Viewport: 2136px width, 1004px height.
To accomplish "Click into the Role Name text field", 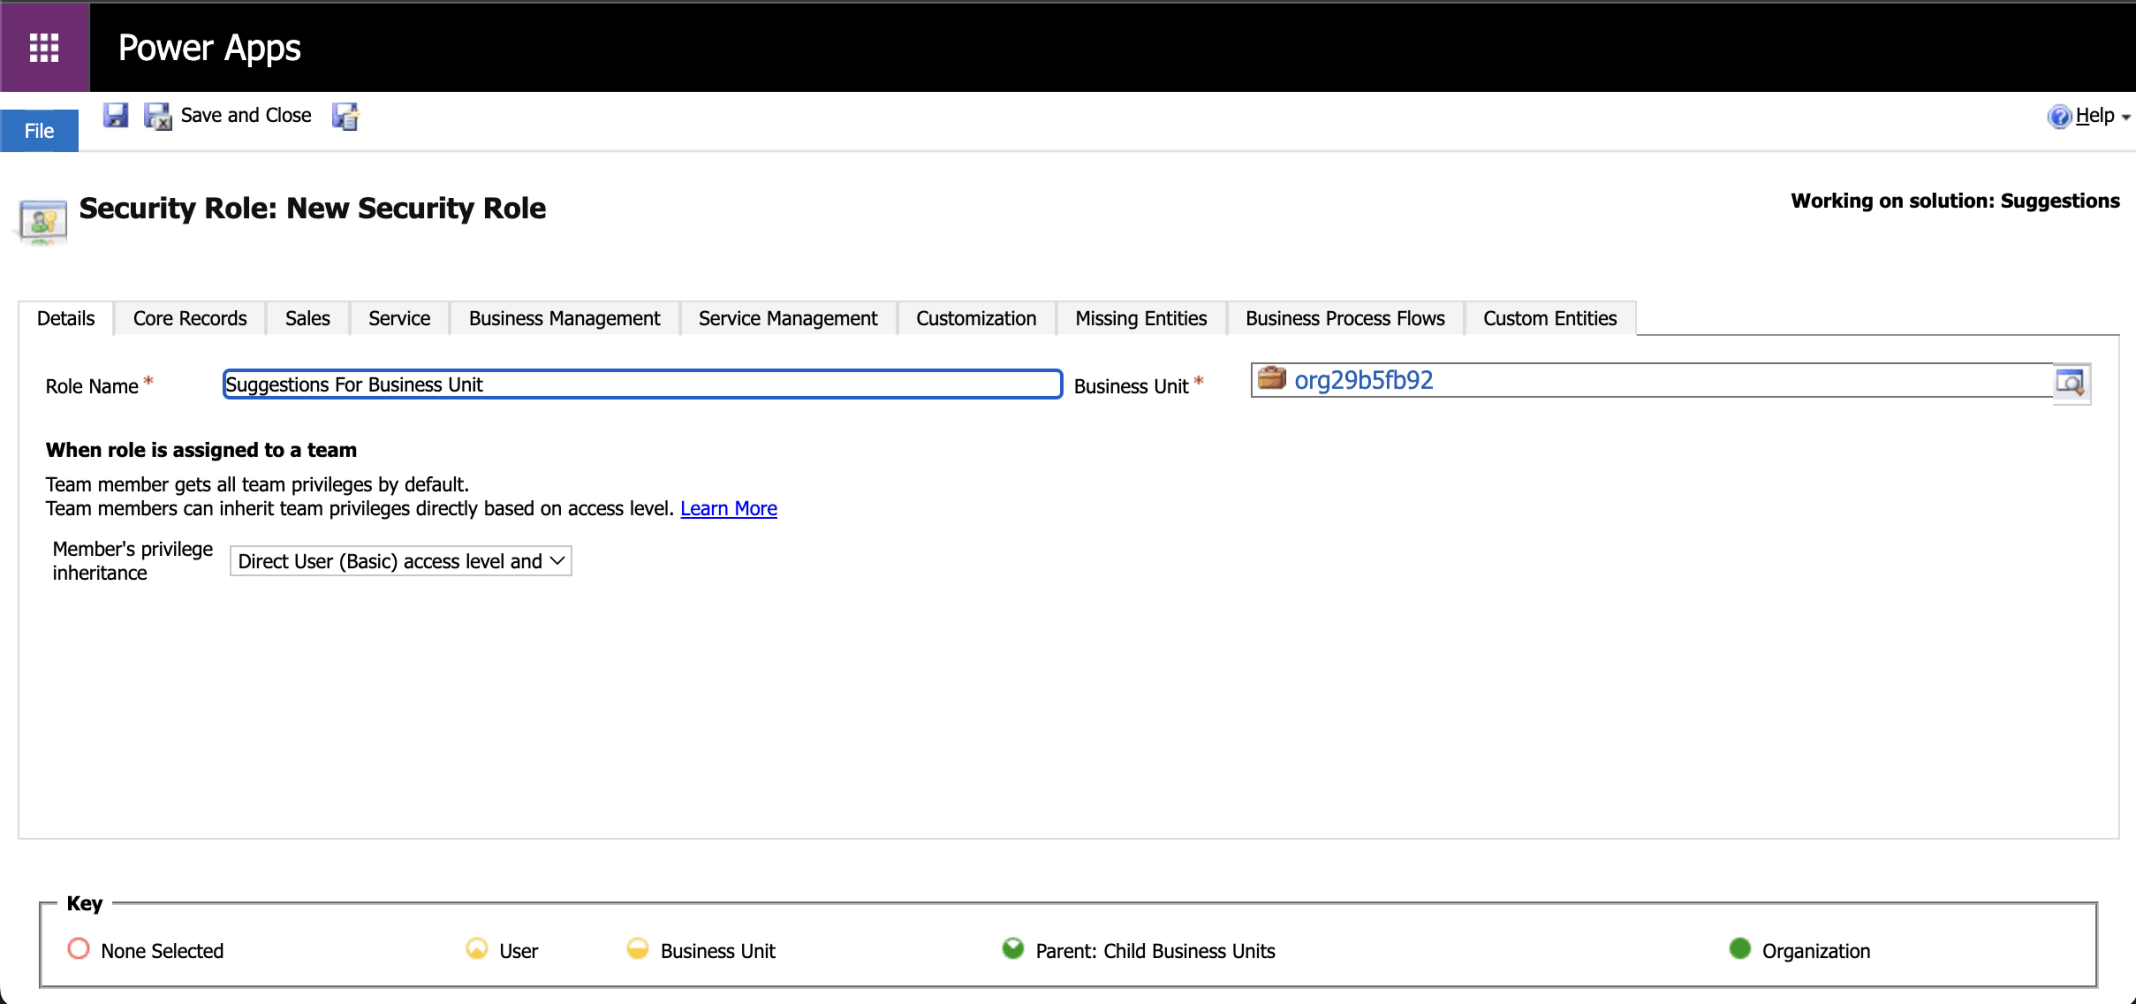I will (x=642, y=384).
